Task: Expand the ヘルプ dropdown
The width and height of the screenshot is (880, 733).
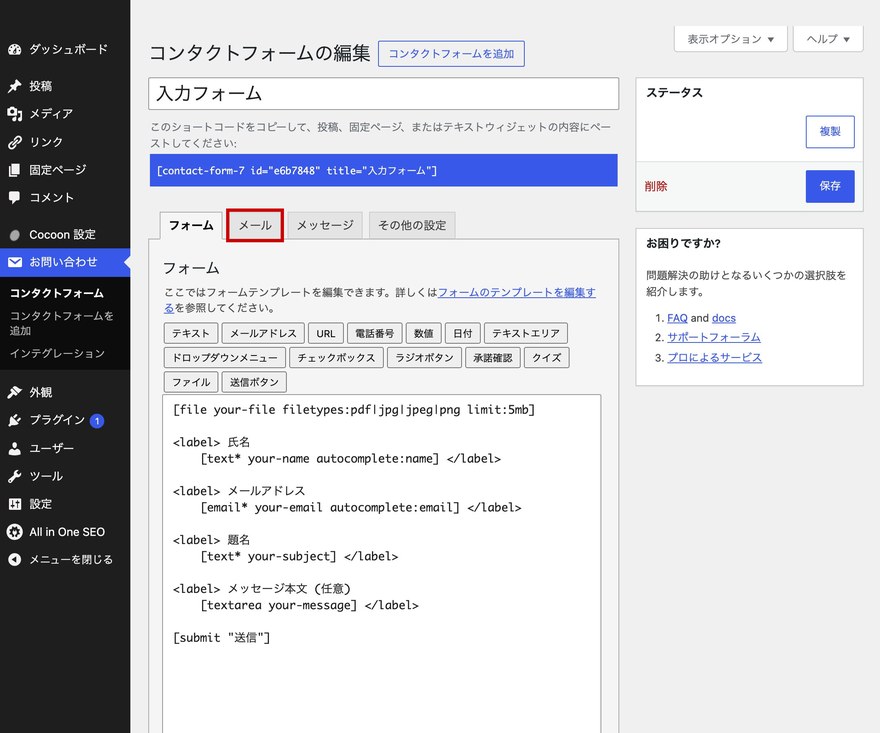Action: (828, 39)
